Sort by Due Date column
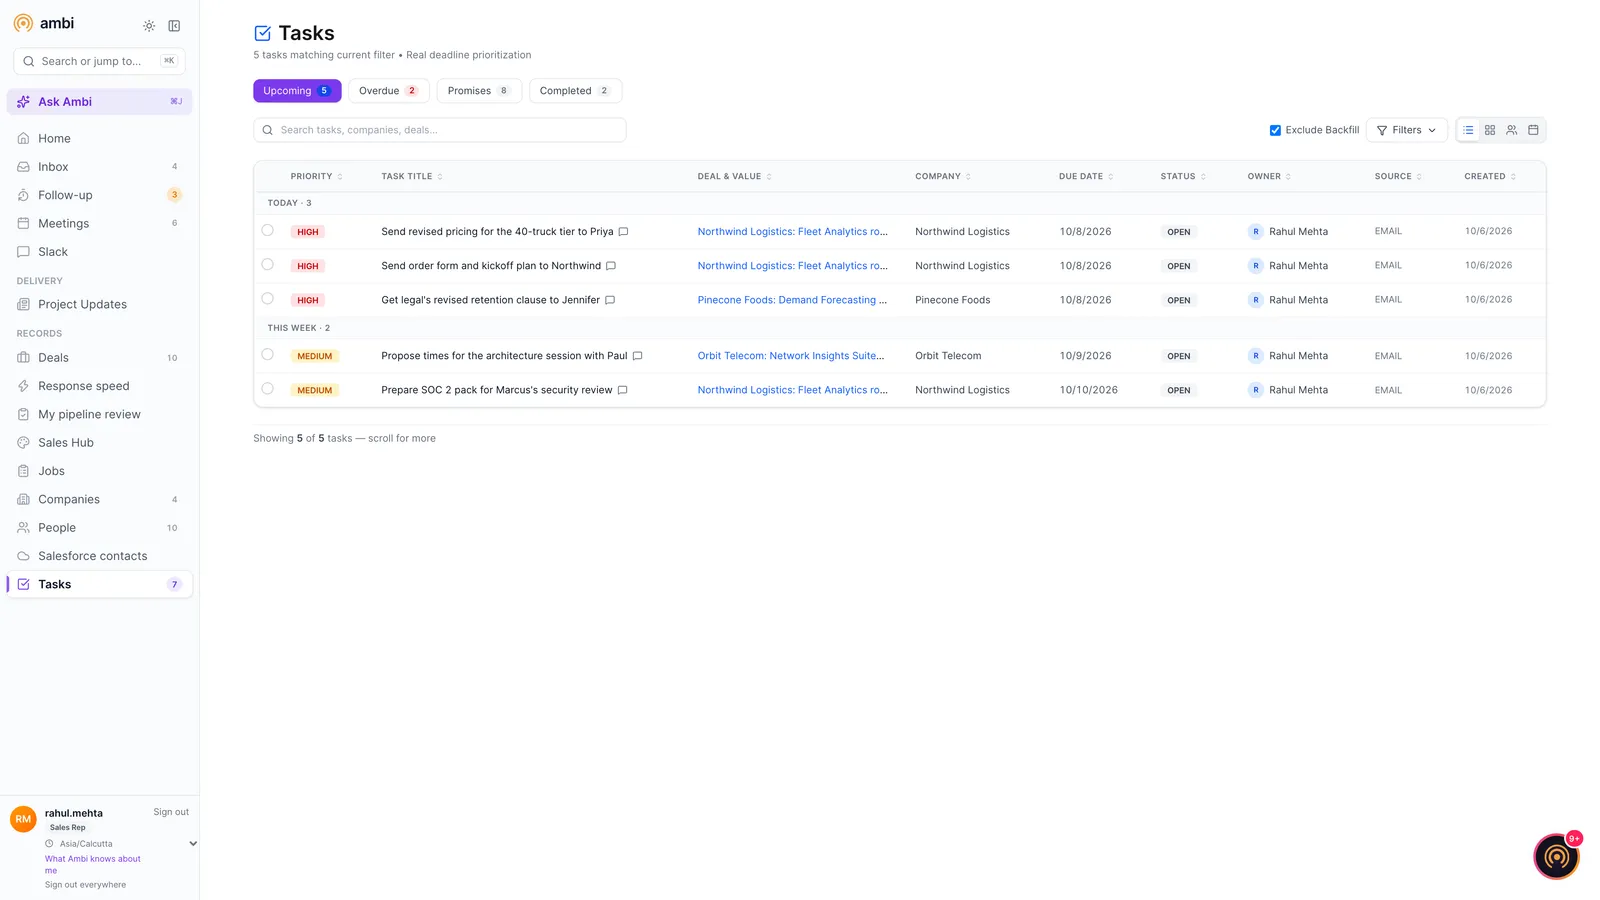This screenshot has width=1600, height=900. coord(1086,177)
